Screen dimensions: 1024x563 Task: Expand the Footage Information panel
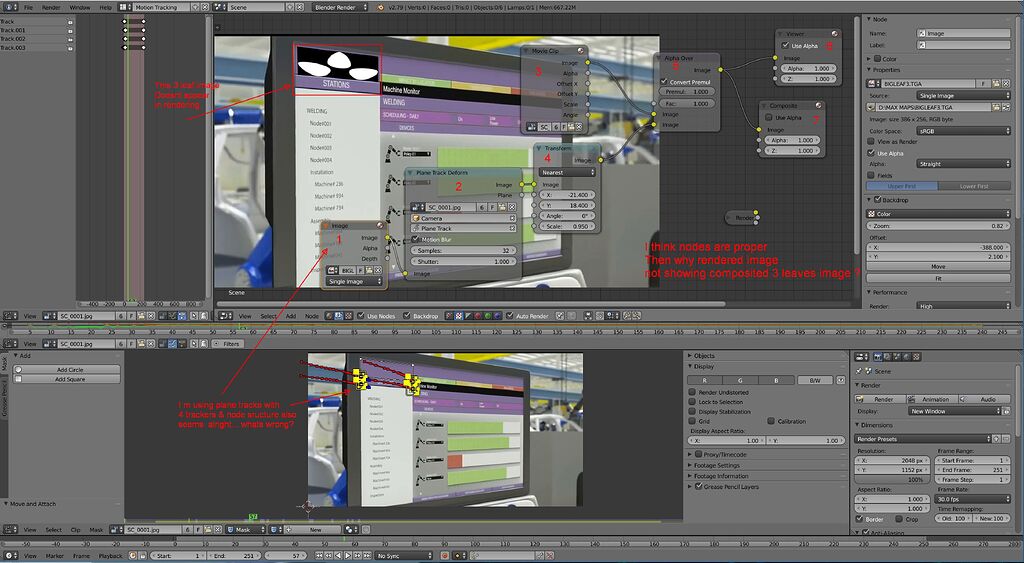(x=720, y=476)
